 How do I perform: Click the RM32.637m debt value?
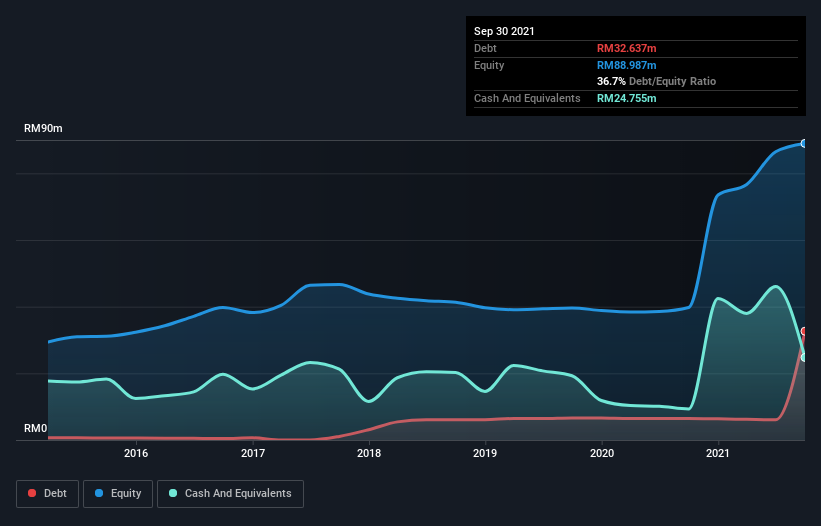(x=626, y=48)
